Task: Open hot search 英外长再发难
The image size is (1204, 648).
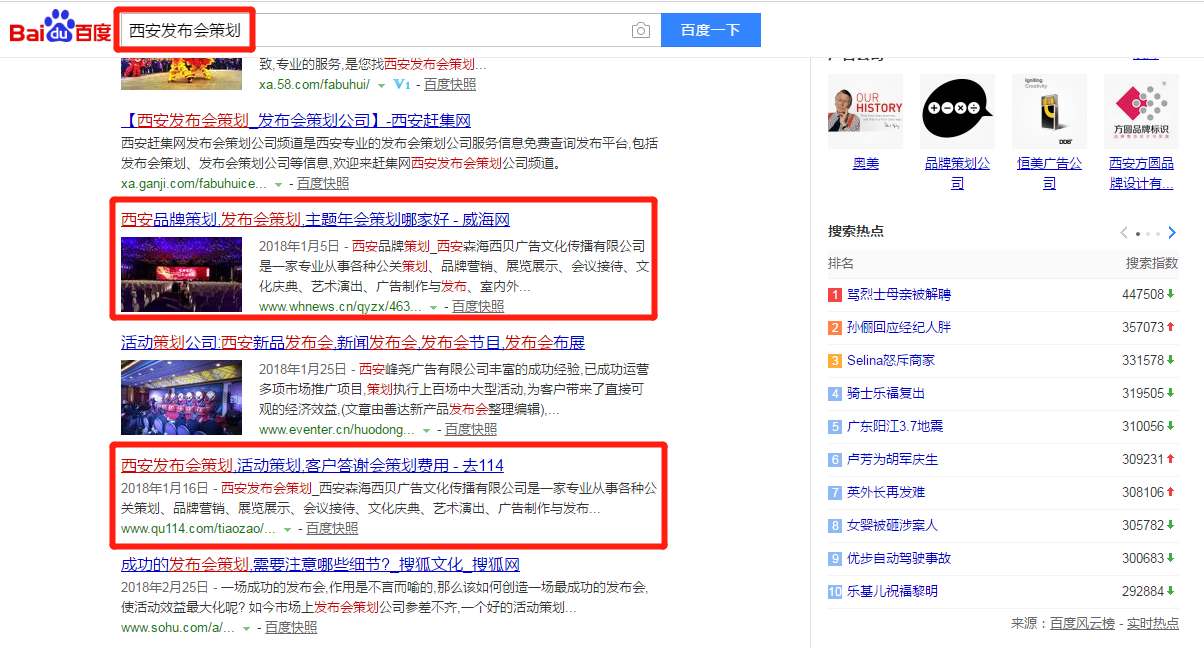Action: coord(886,492)
